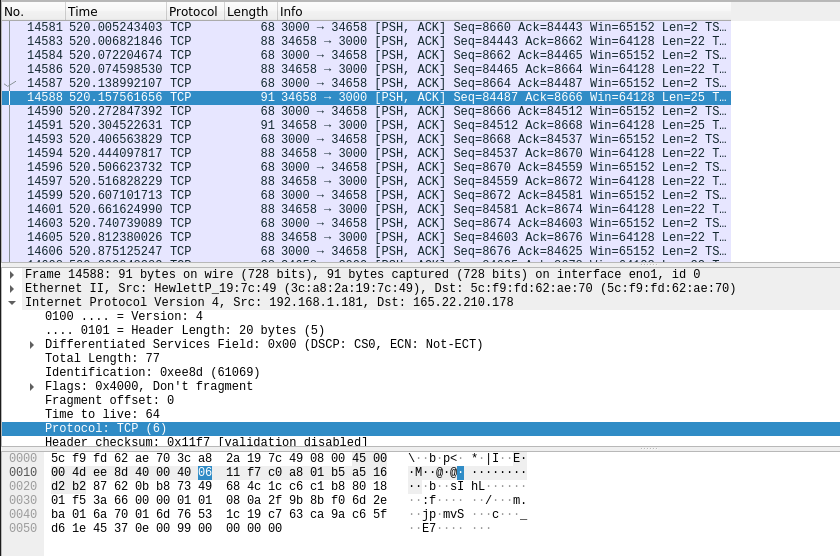840x556 pixels.
Task: Expand the Differentiated Services Field
Action: [x=33, y=344]
